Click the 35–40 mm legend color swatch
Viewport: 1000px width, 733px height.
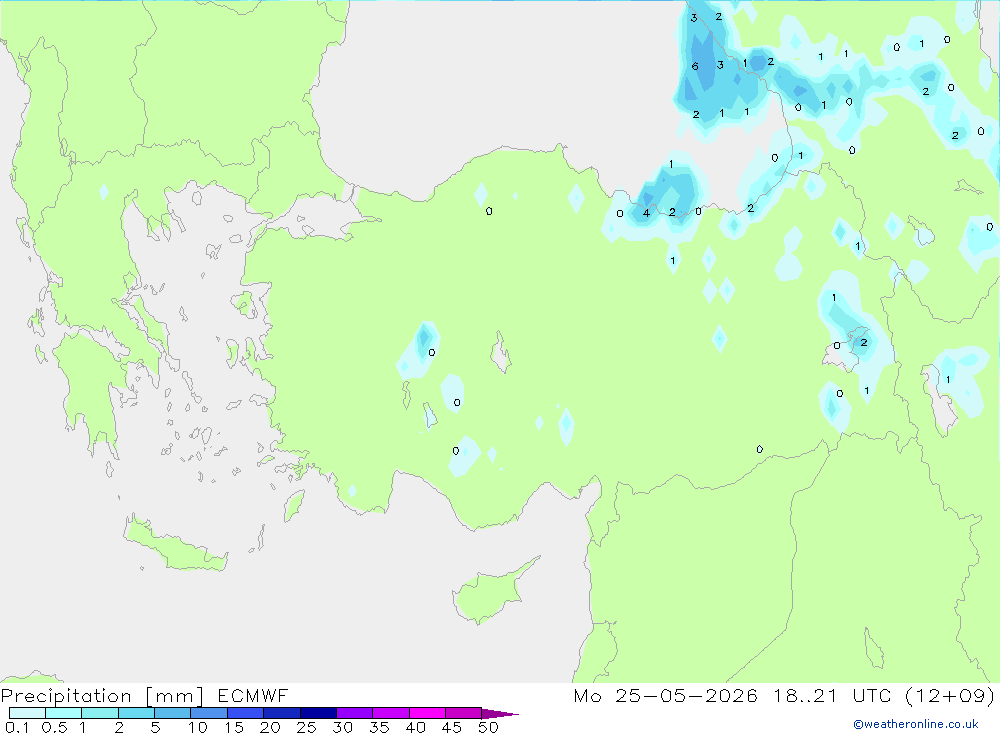(390, 713)
